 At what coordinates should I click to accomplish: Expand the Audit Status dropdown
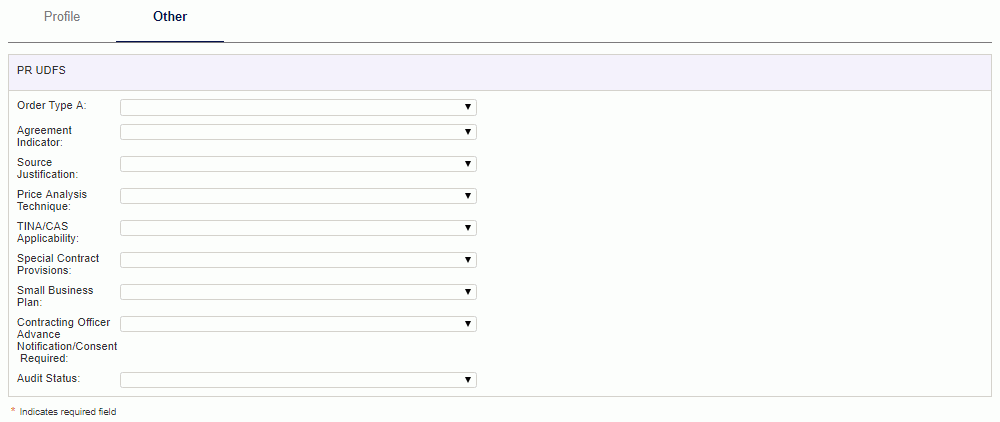(x=298, y=380)
